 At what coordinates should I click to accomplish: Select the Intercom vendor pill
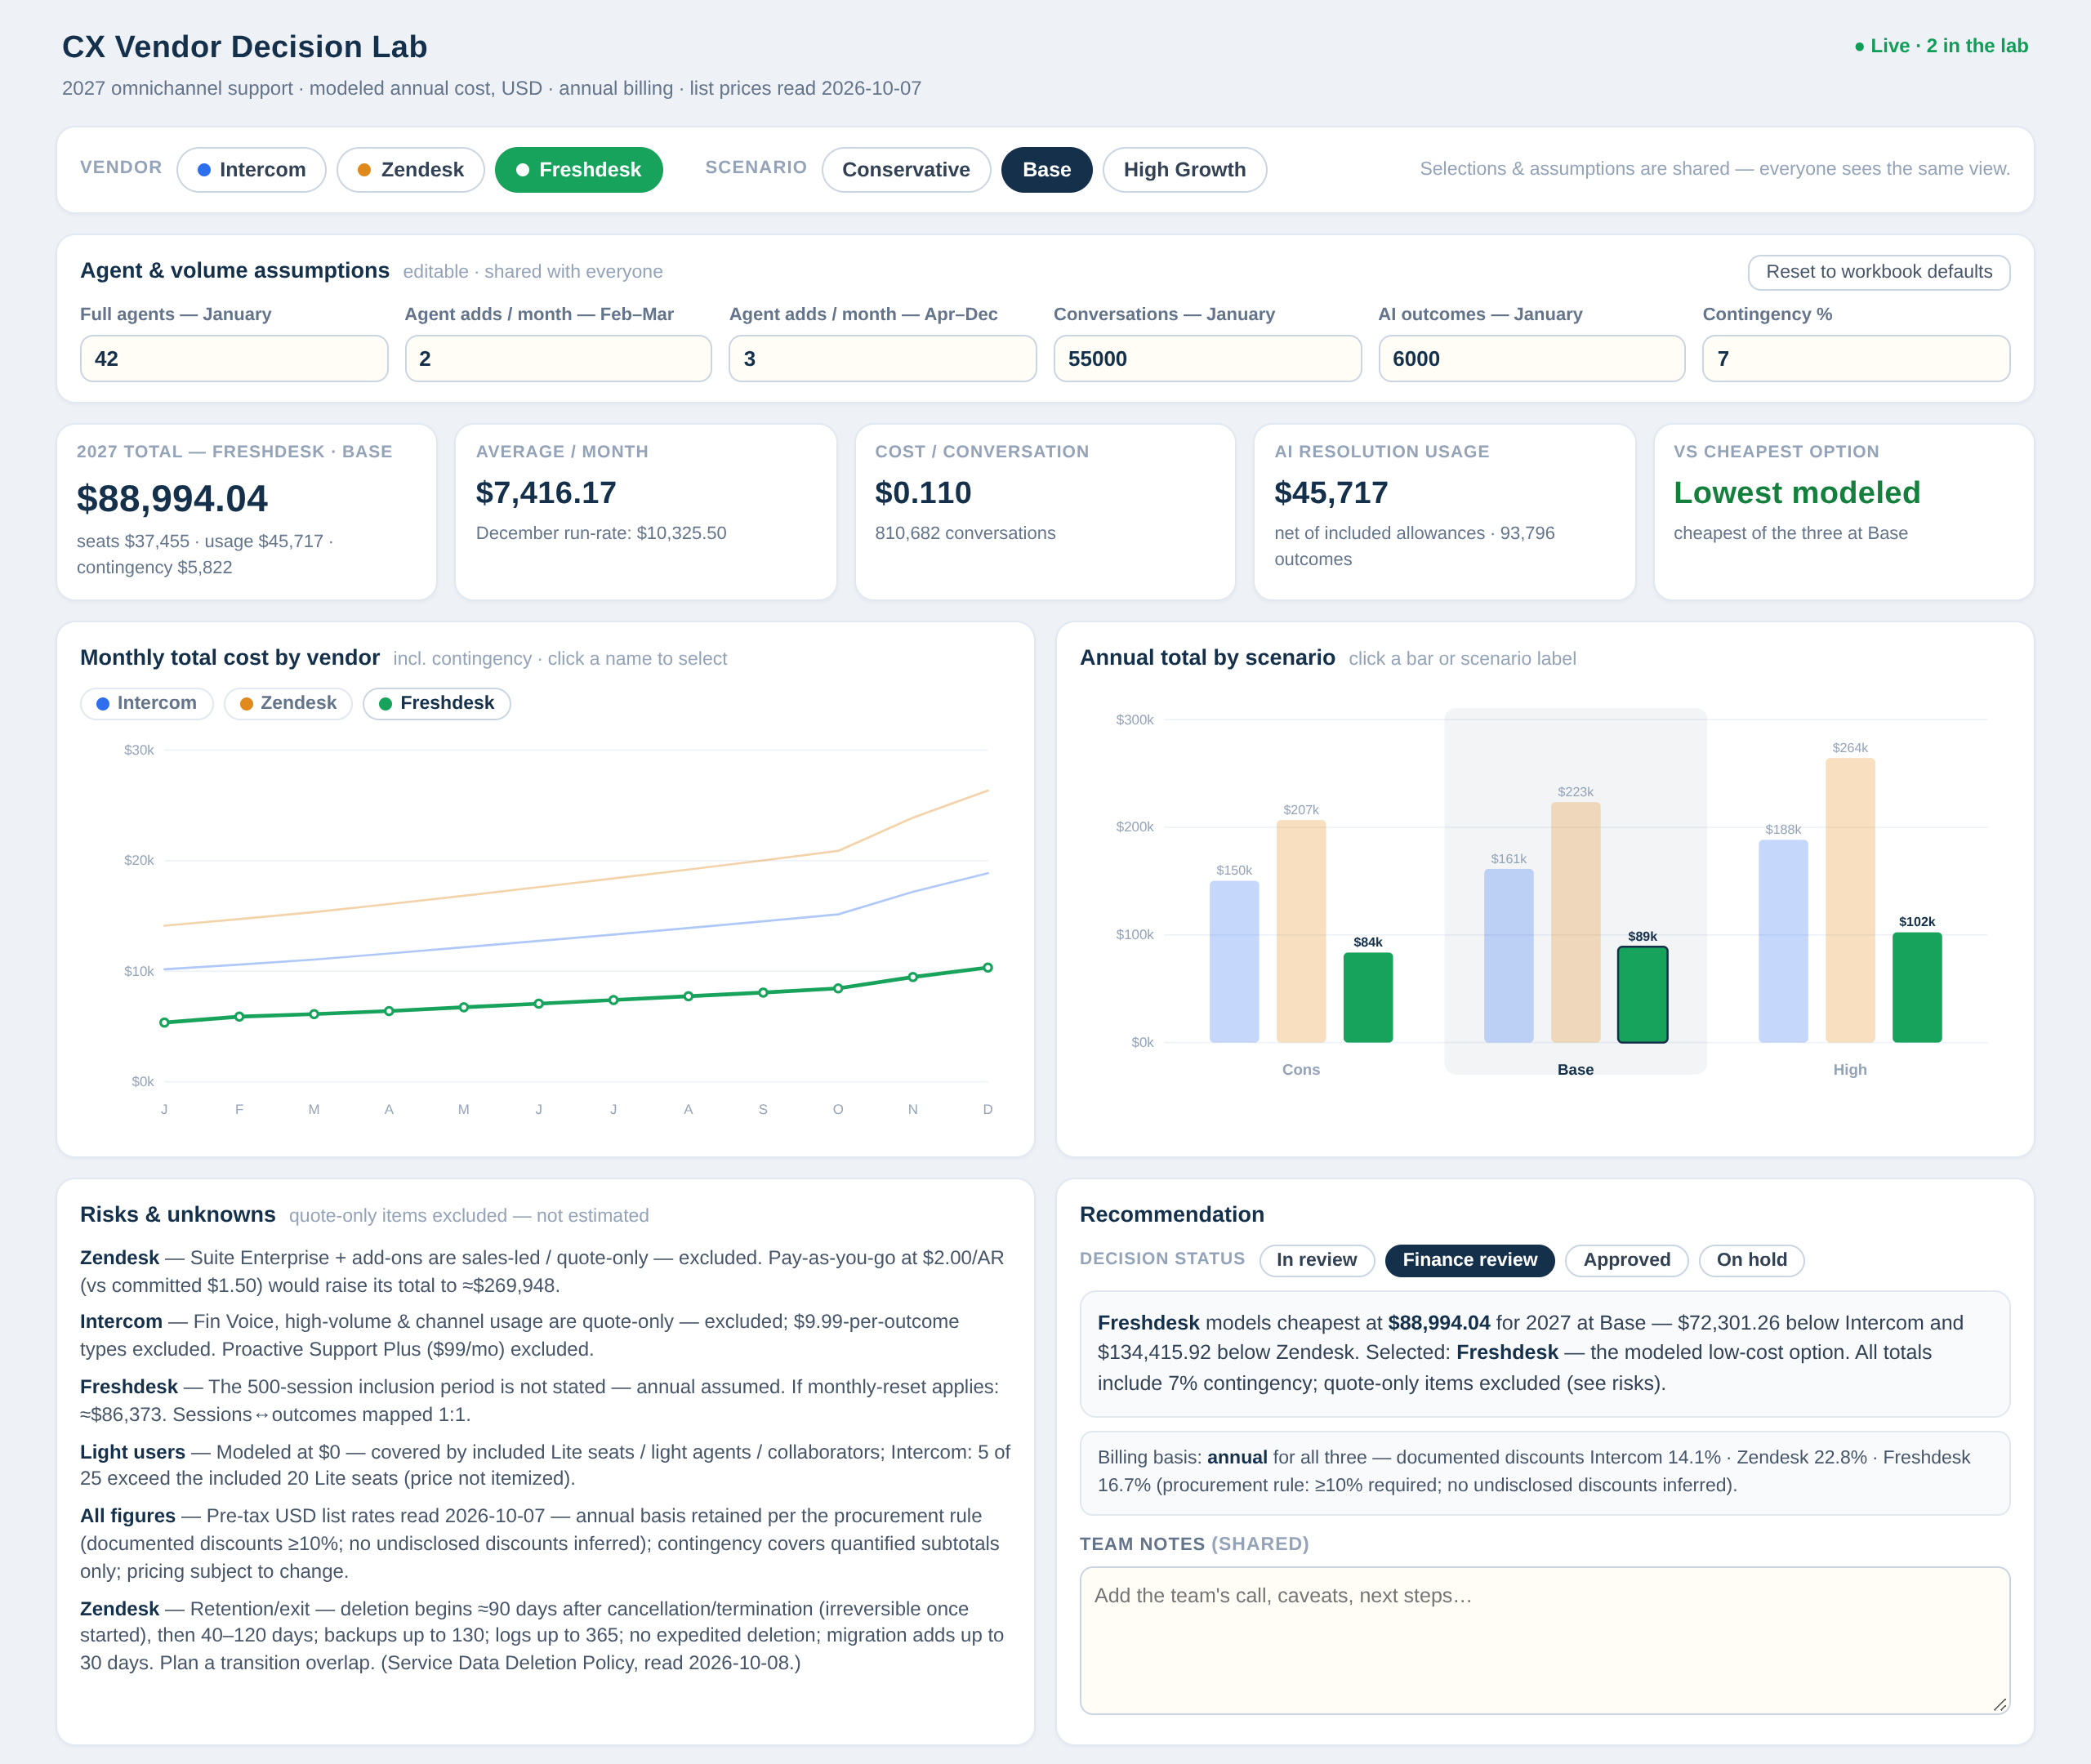(x=251, y=170)
